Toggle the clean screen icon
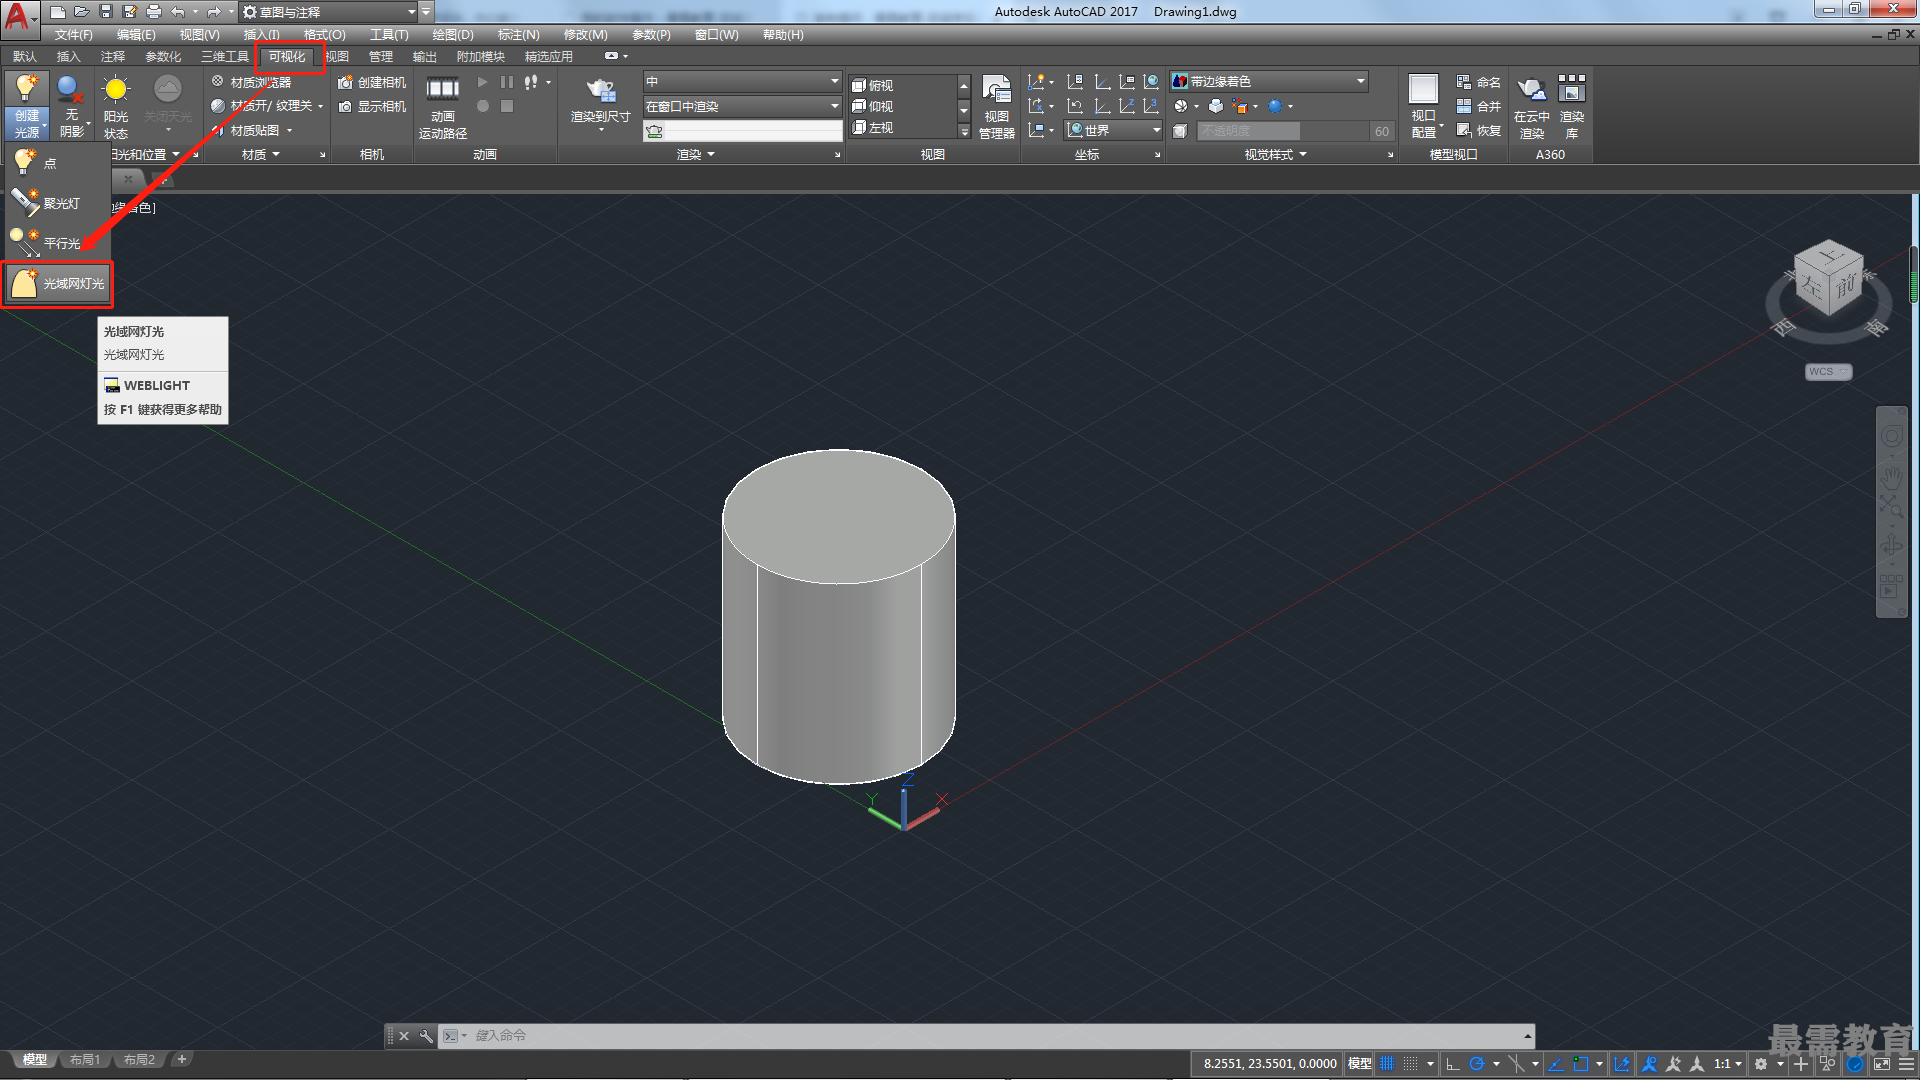The width and height of the screenshot is (1920, 1080). point(1882,1064)
